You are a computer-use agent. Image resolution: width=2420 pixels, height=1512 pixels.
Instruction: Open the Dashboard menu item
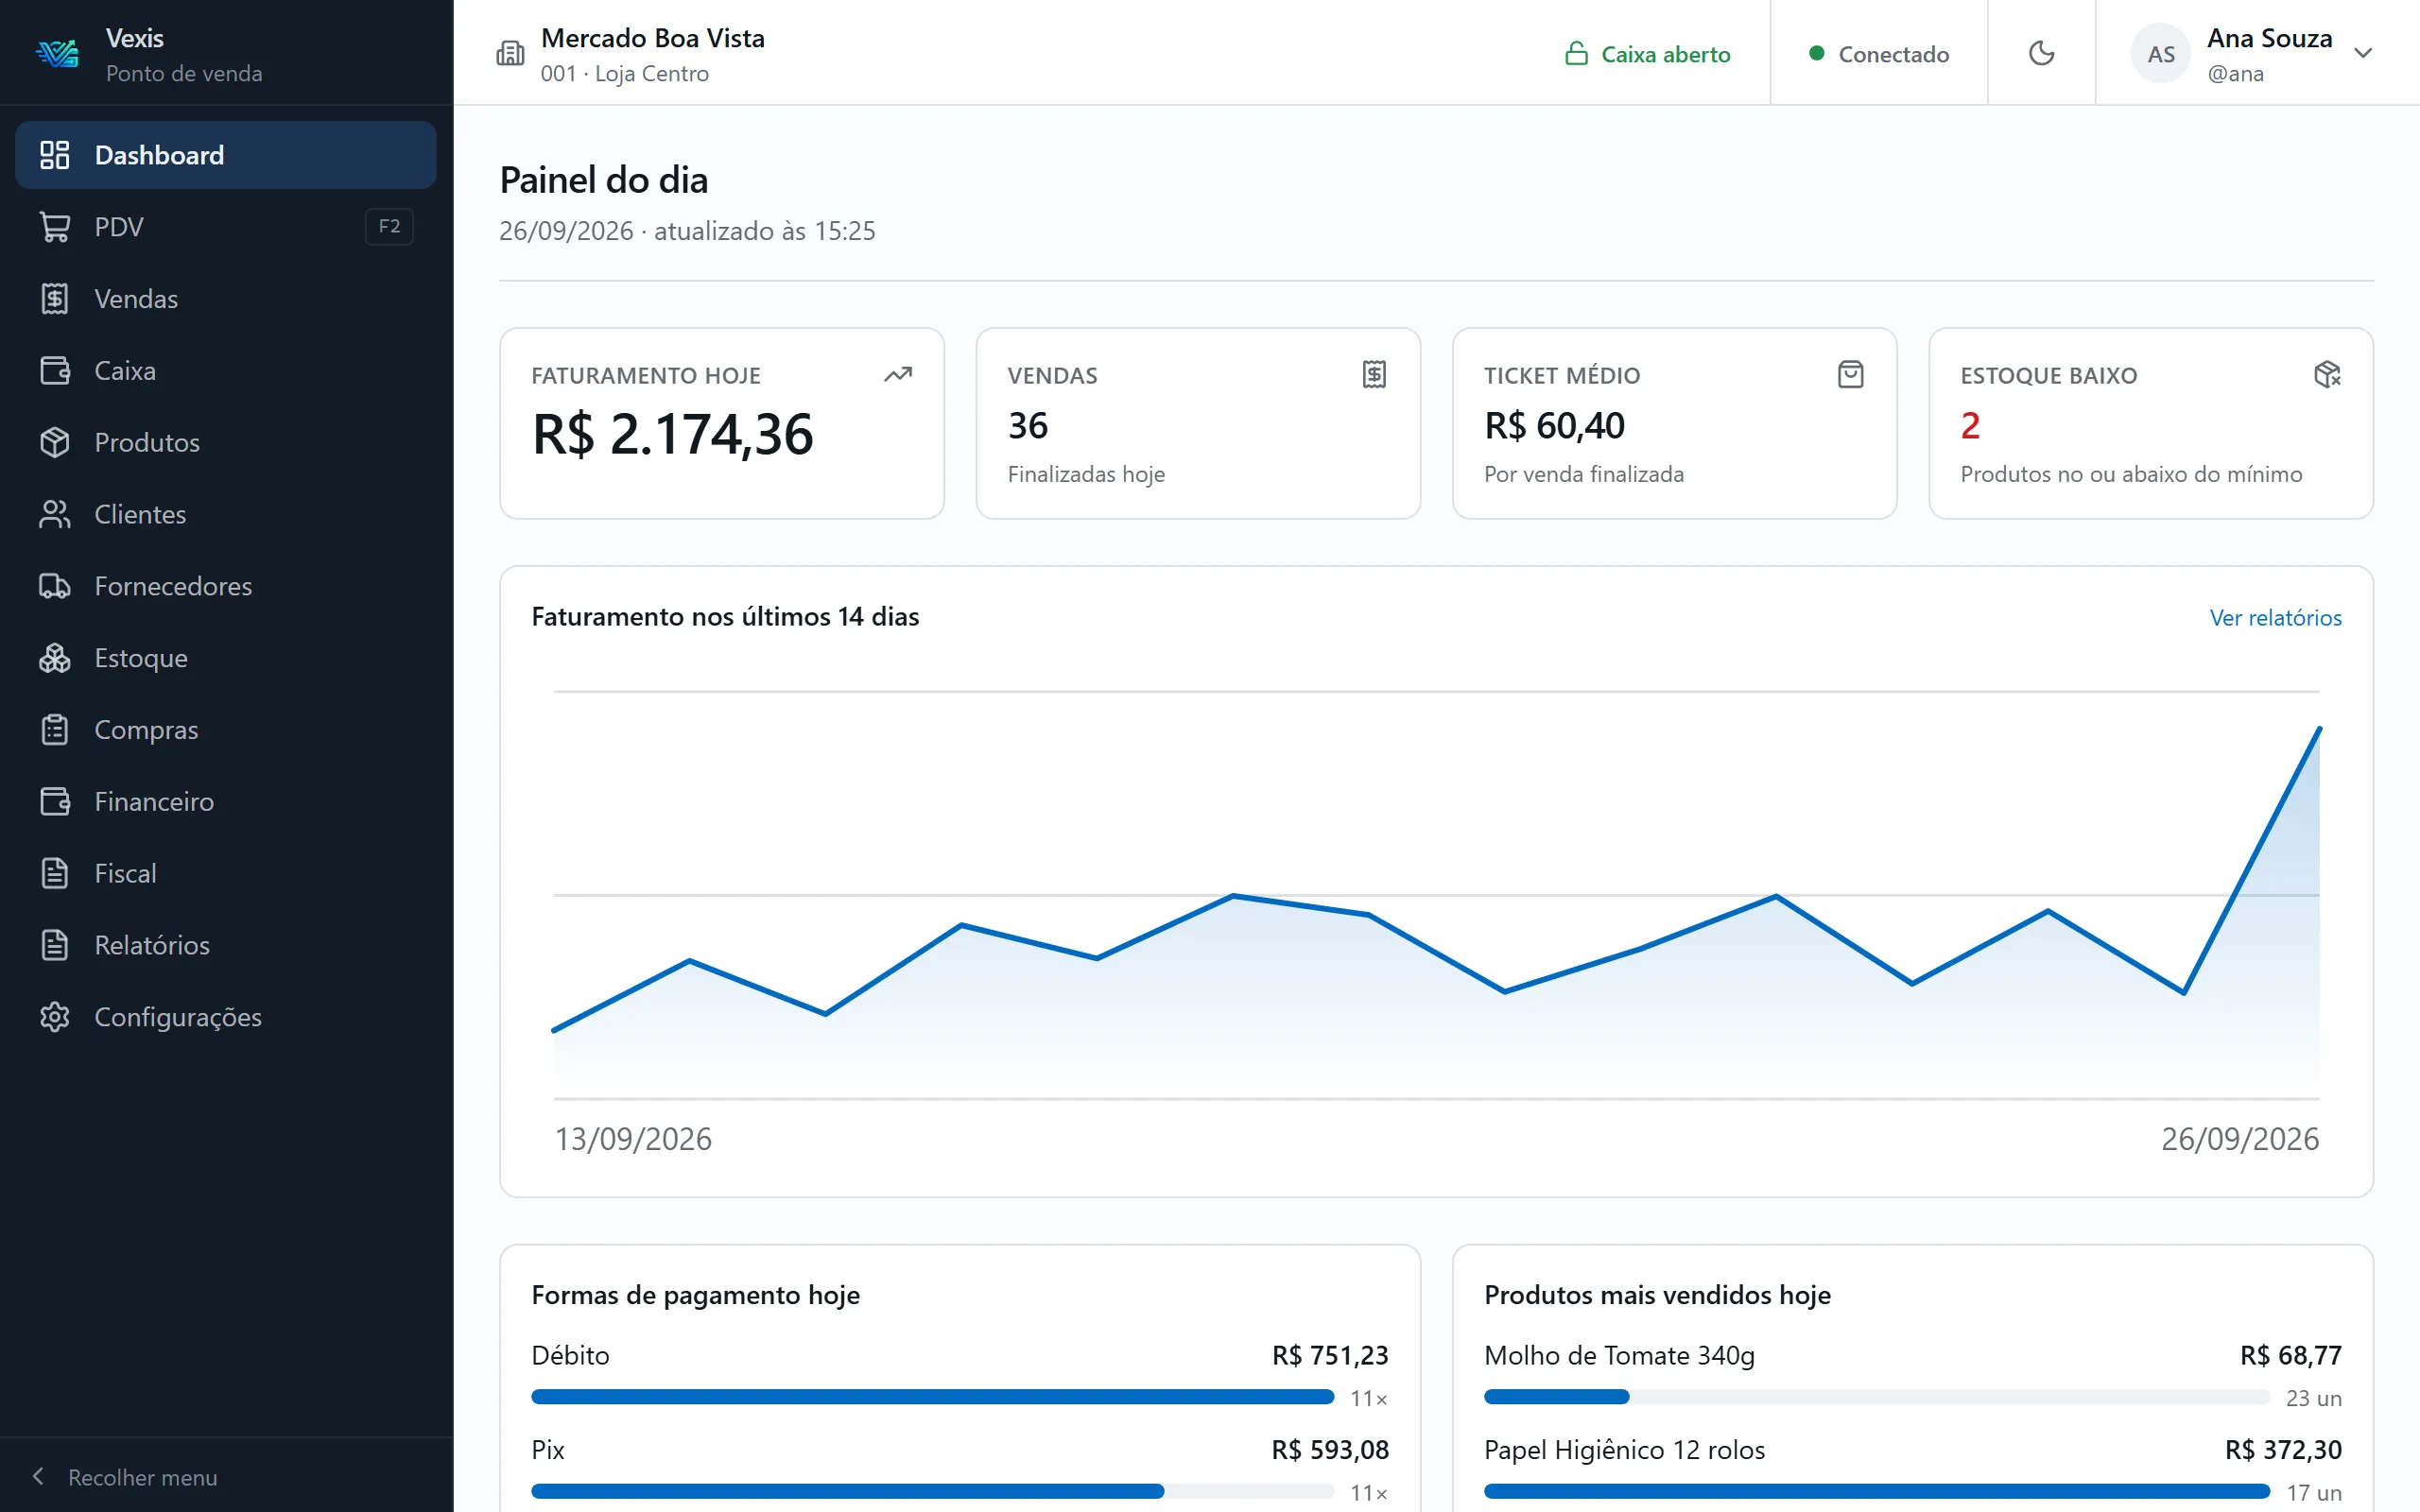226,155
